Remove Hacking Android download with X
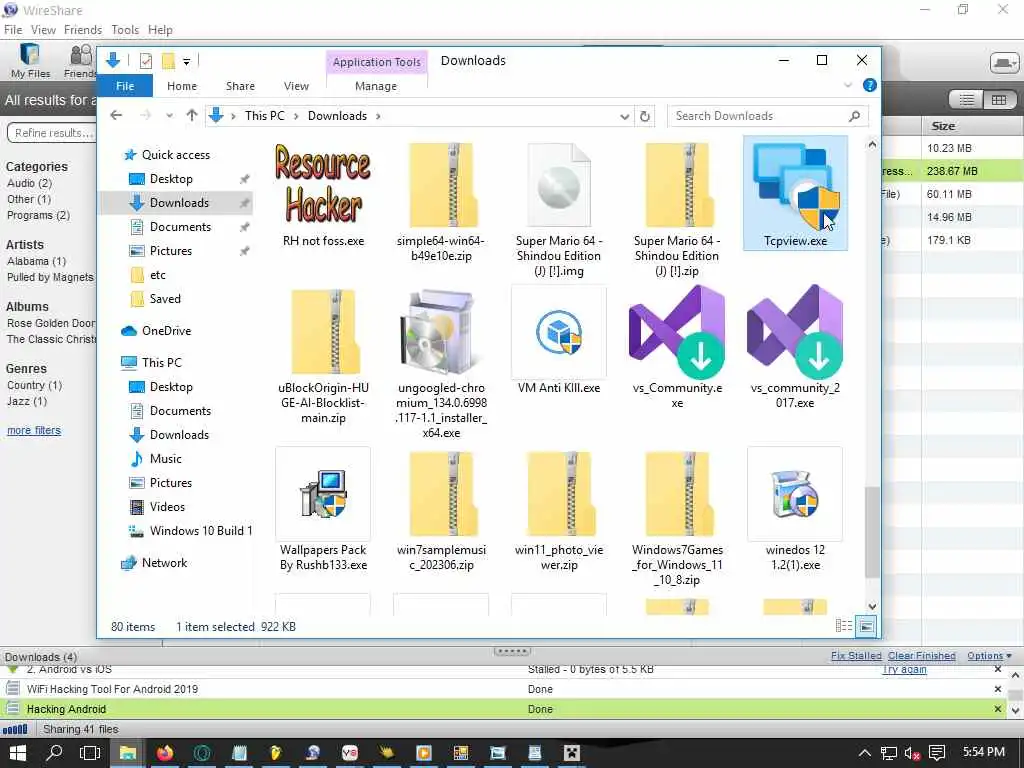 [x=997, y=709]
